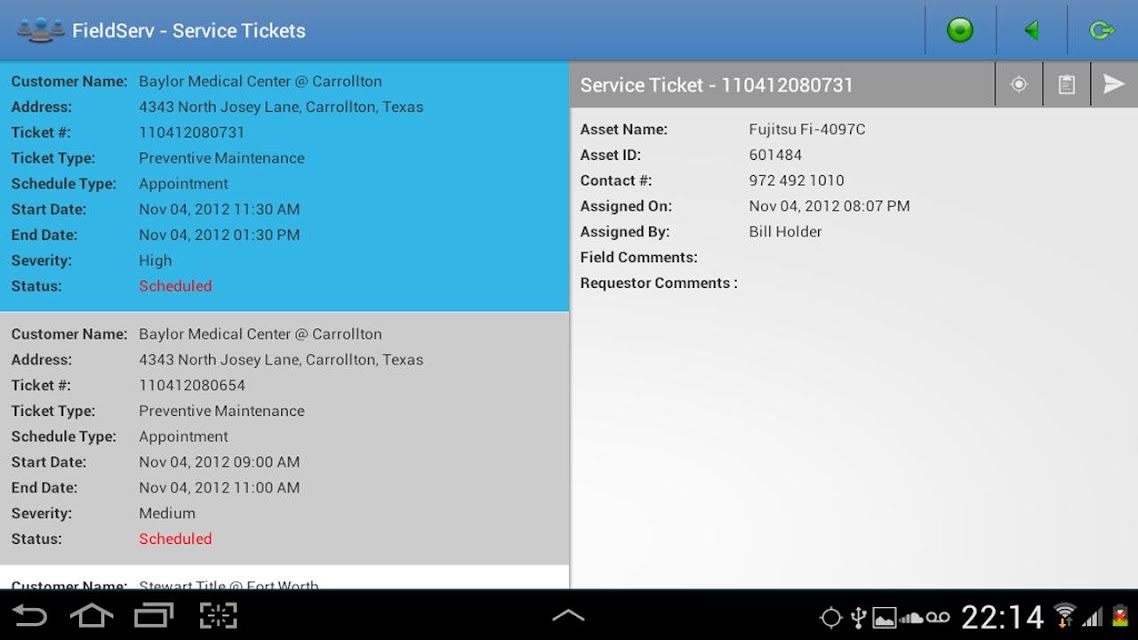Tap the FieldServ - Service Tickets title
The height and width of the screenshot is (640, 1138).
189,30
